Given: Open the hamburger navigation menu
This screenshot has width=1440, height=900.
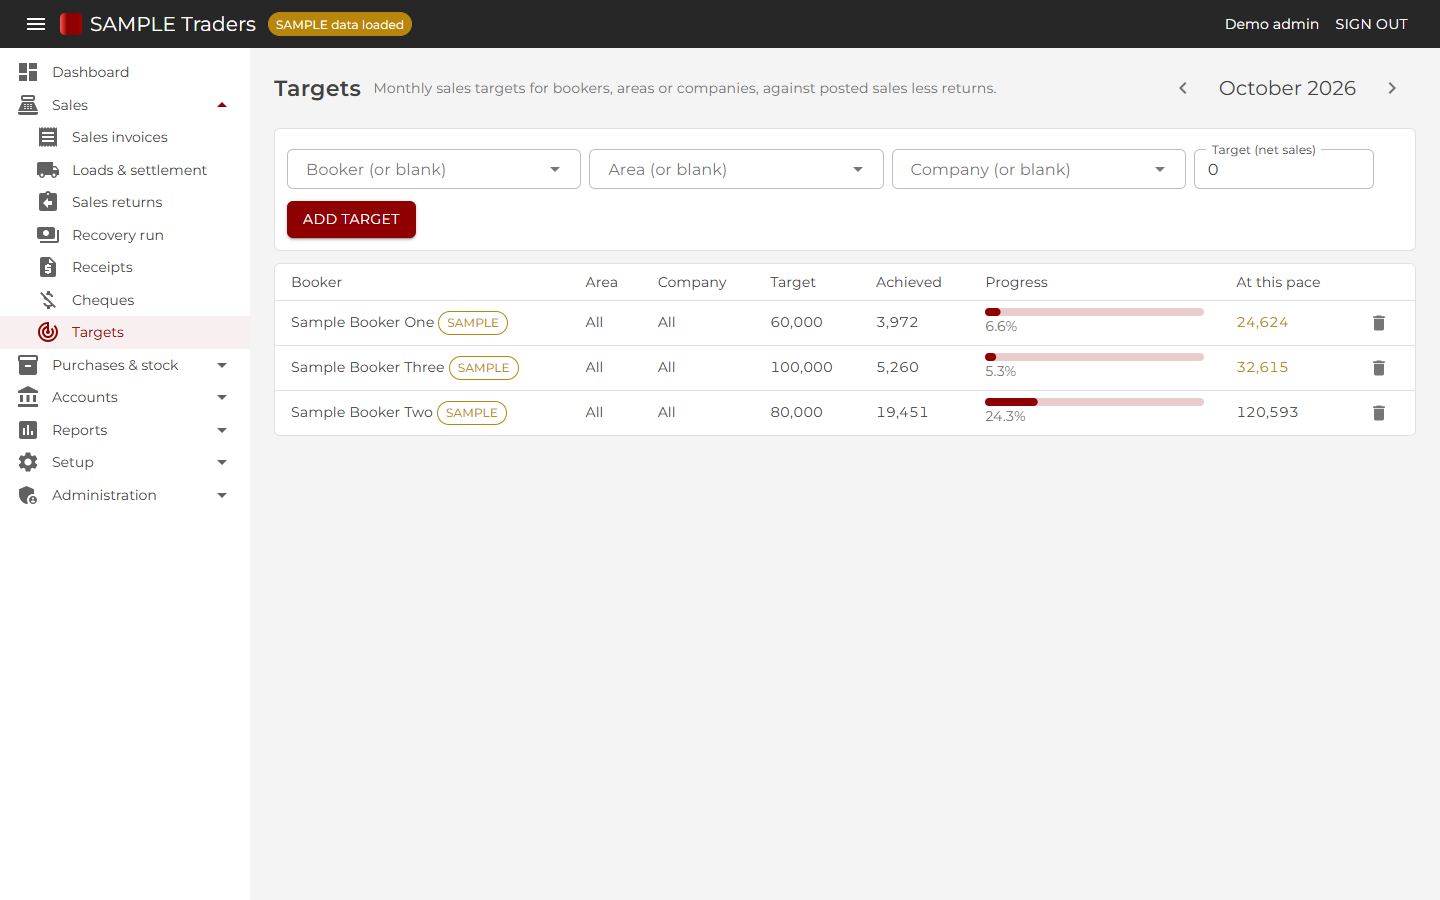Looking at the screenshot, I should pos(36,24).
